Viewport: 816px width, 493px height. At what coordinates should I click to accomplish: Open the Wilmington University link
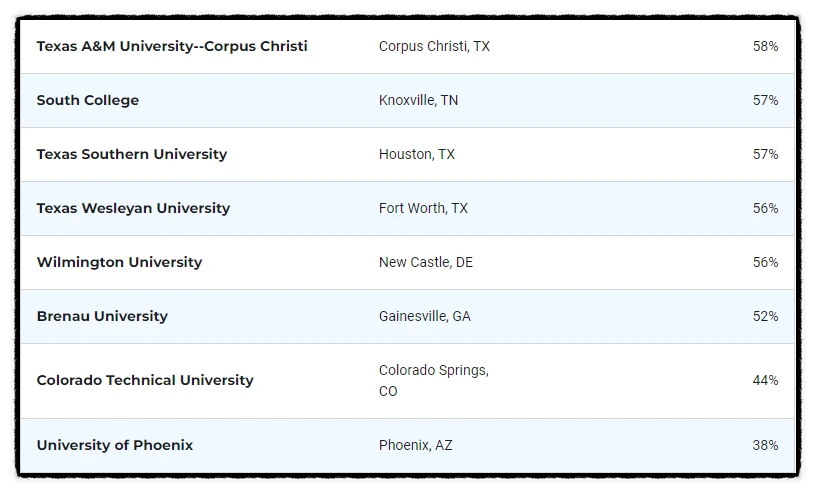point(119,262)
